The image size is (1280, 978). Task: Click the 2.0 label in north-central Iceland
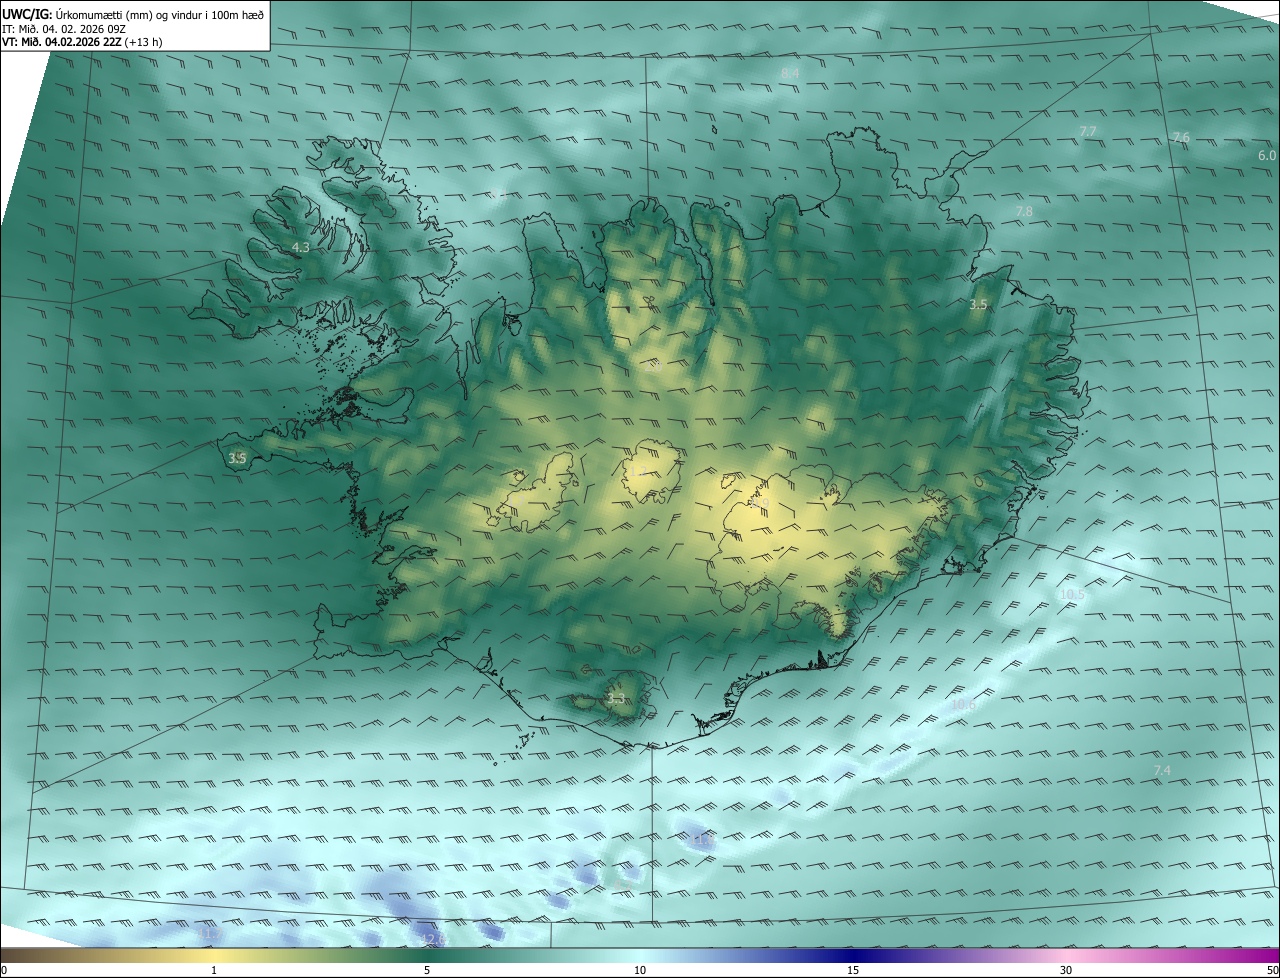pos(654,366)
